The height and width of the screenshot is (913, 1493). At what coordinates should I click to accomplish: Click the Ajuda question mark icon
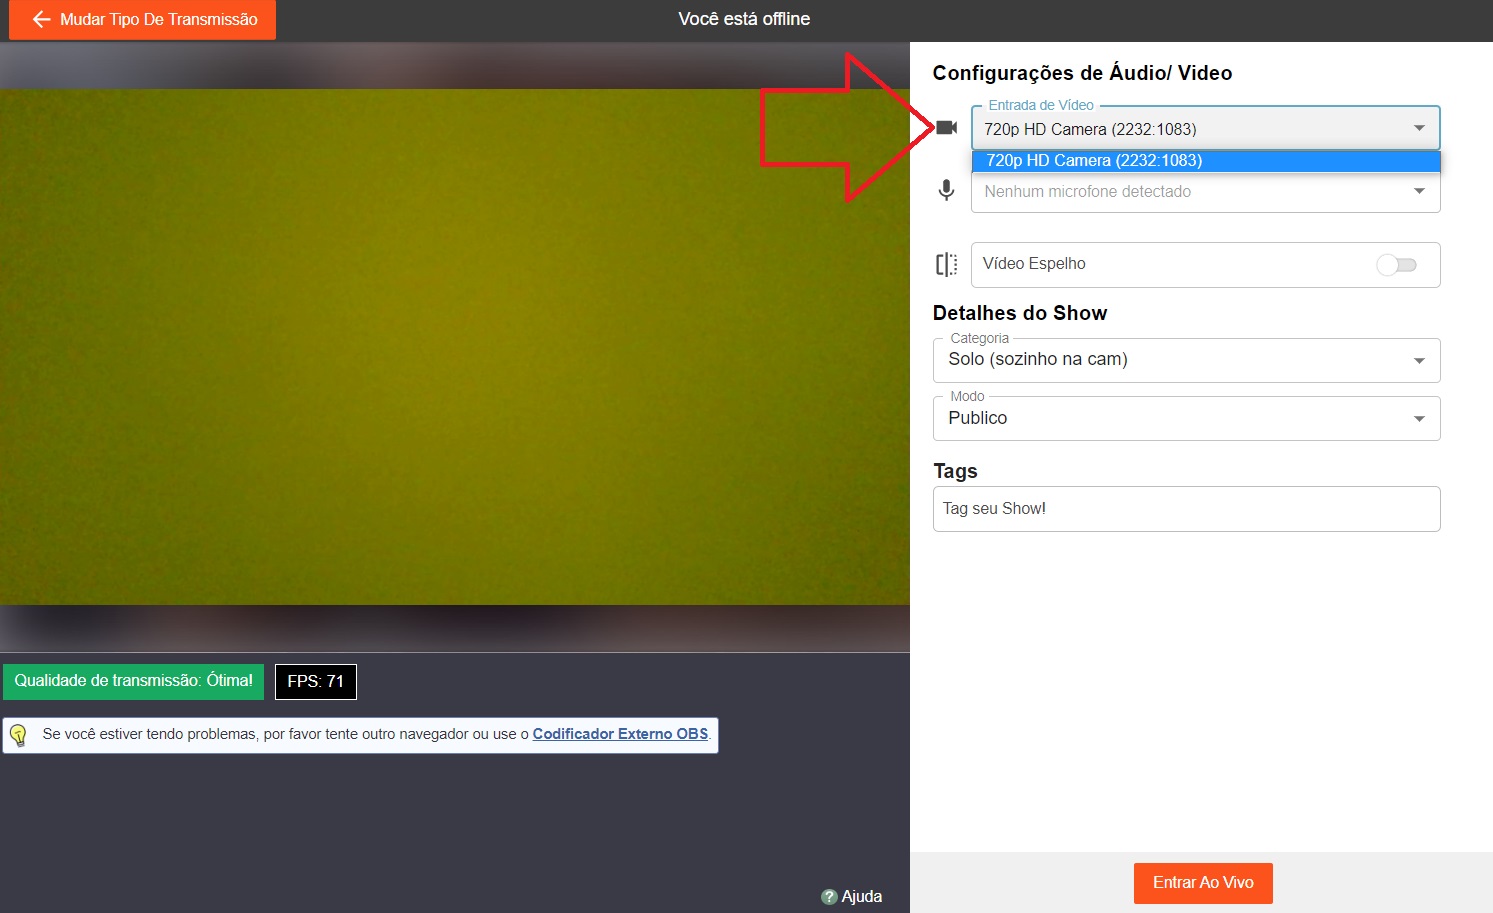[829, 897]
